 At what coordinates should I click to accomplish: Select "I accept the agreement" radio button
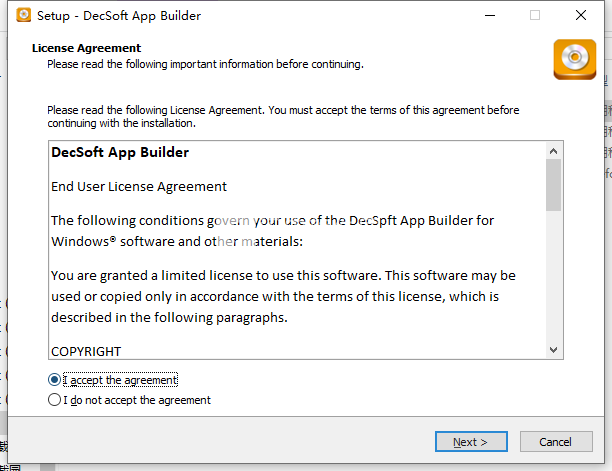point(54,380)
